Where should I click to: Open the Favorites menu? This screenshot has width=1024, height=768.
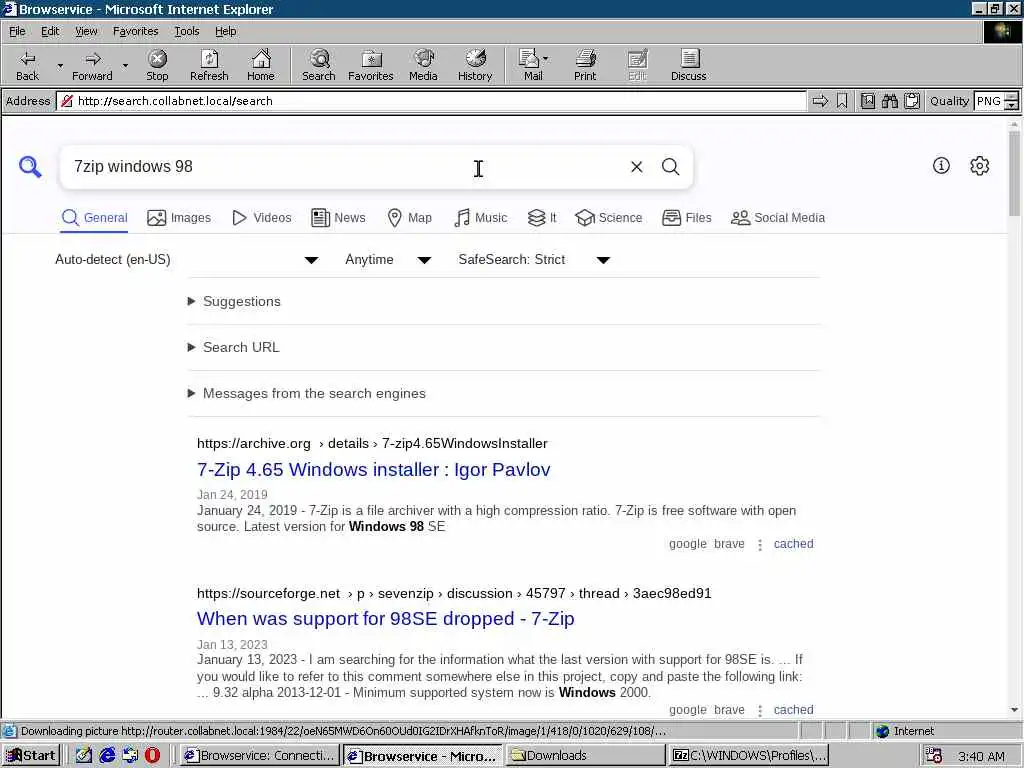[135, 31]
